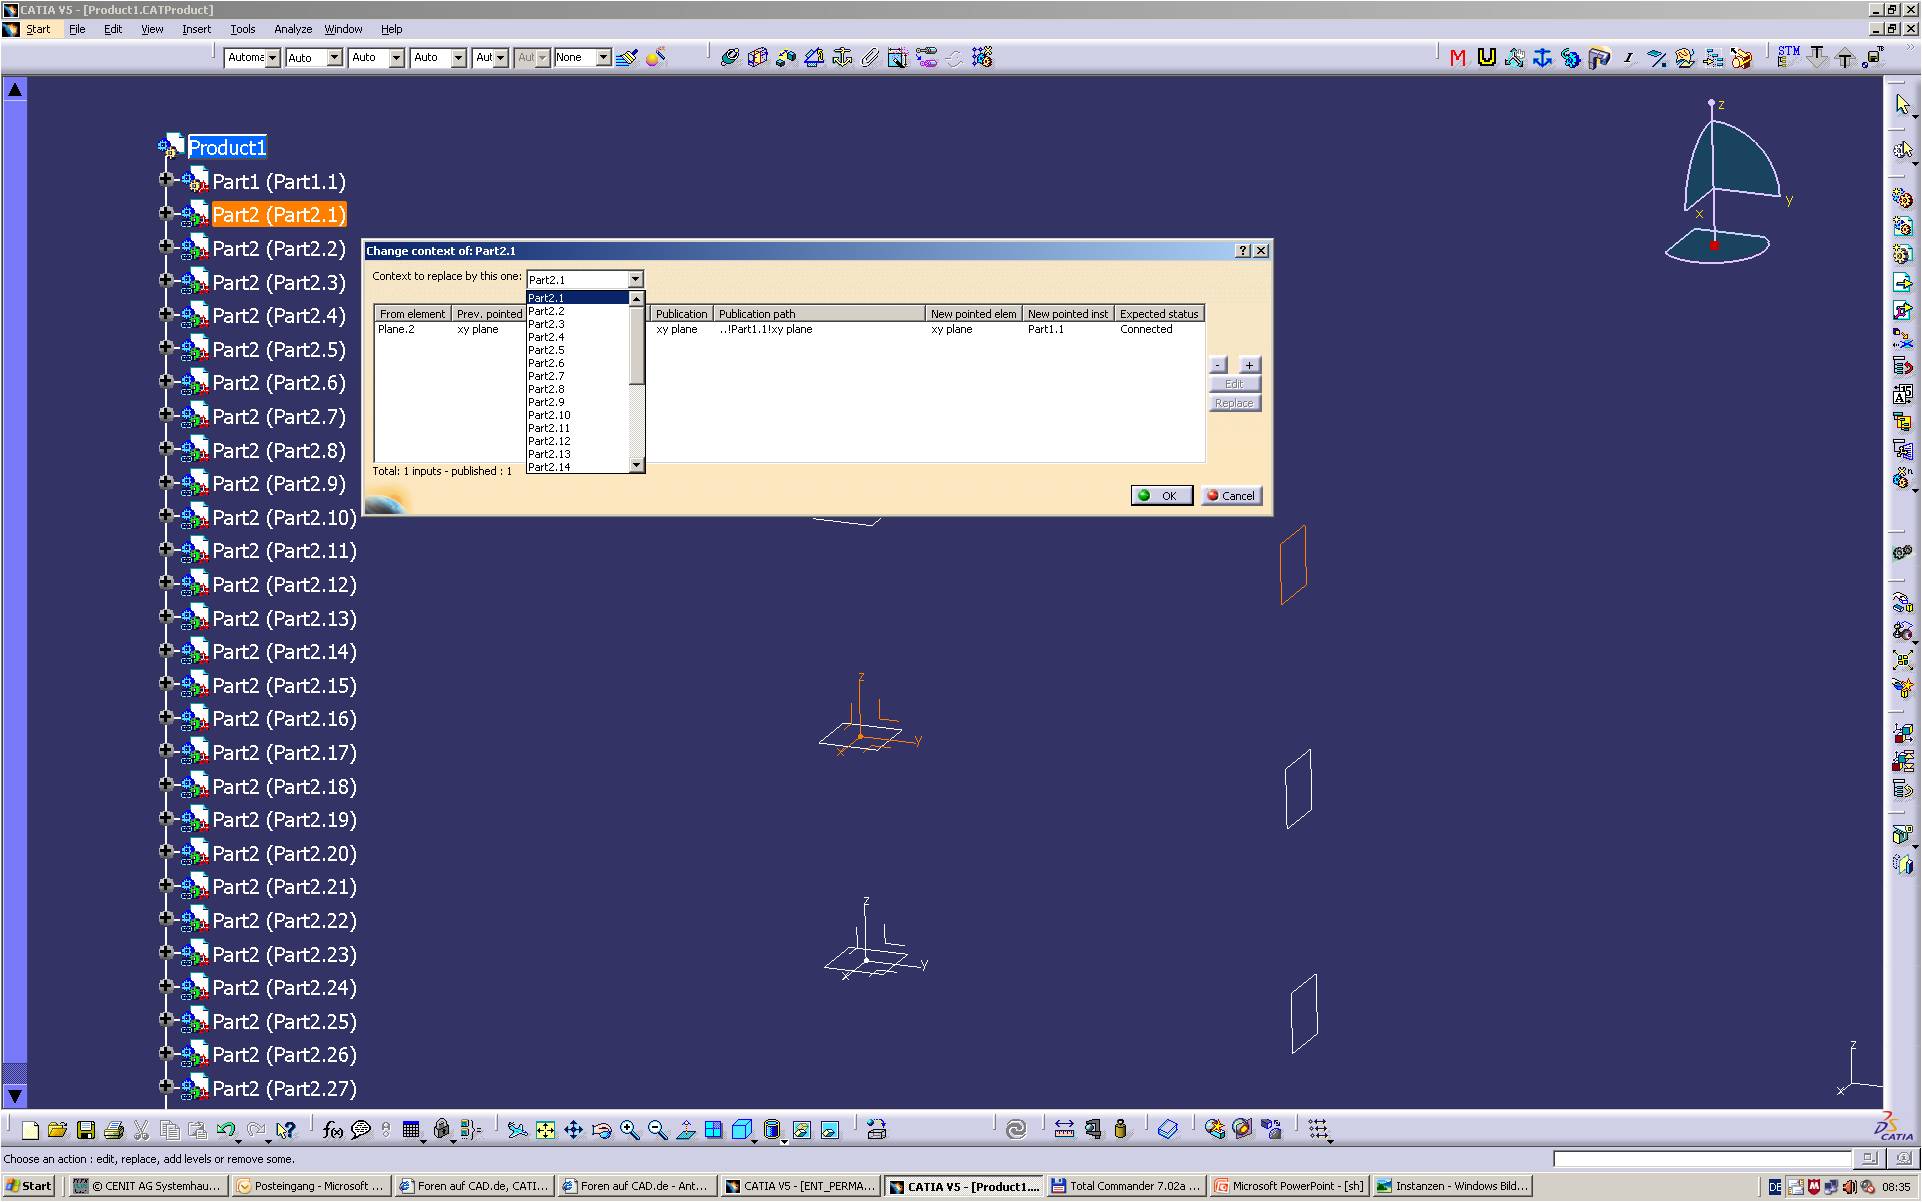Image resolution: width=1922 pixels, height=1202 pixels.
Task: Click the Fit All In icon
Action: [545, 1130]
